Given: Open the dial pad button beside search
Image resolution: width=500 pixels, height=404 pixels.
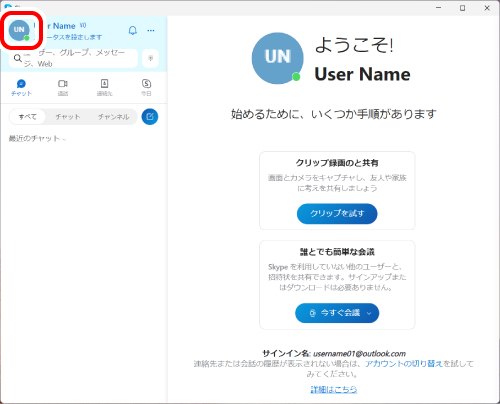Looking at the screenshot, I should click(x=150, y=59).
